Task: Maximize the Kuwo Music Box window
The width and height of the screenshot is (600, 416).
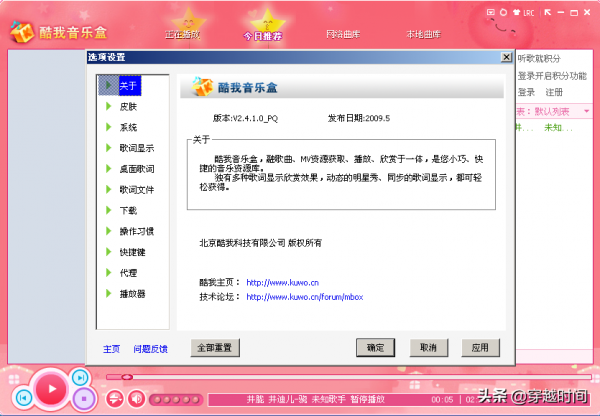Action: point(574,13)
